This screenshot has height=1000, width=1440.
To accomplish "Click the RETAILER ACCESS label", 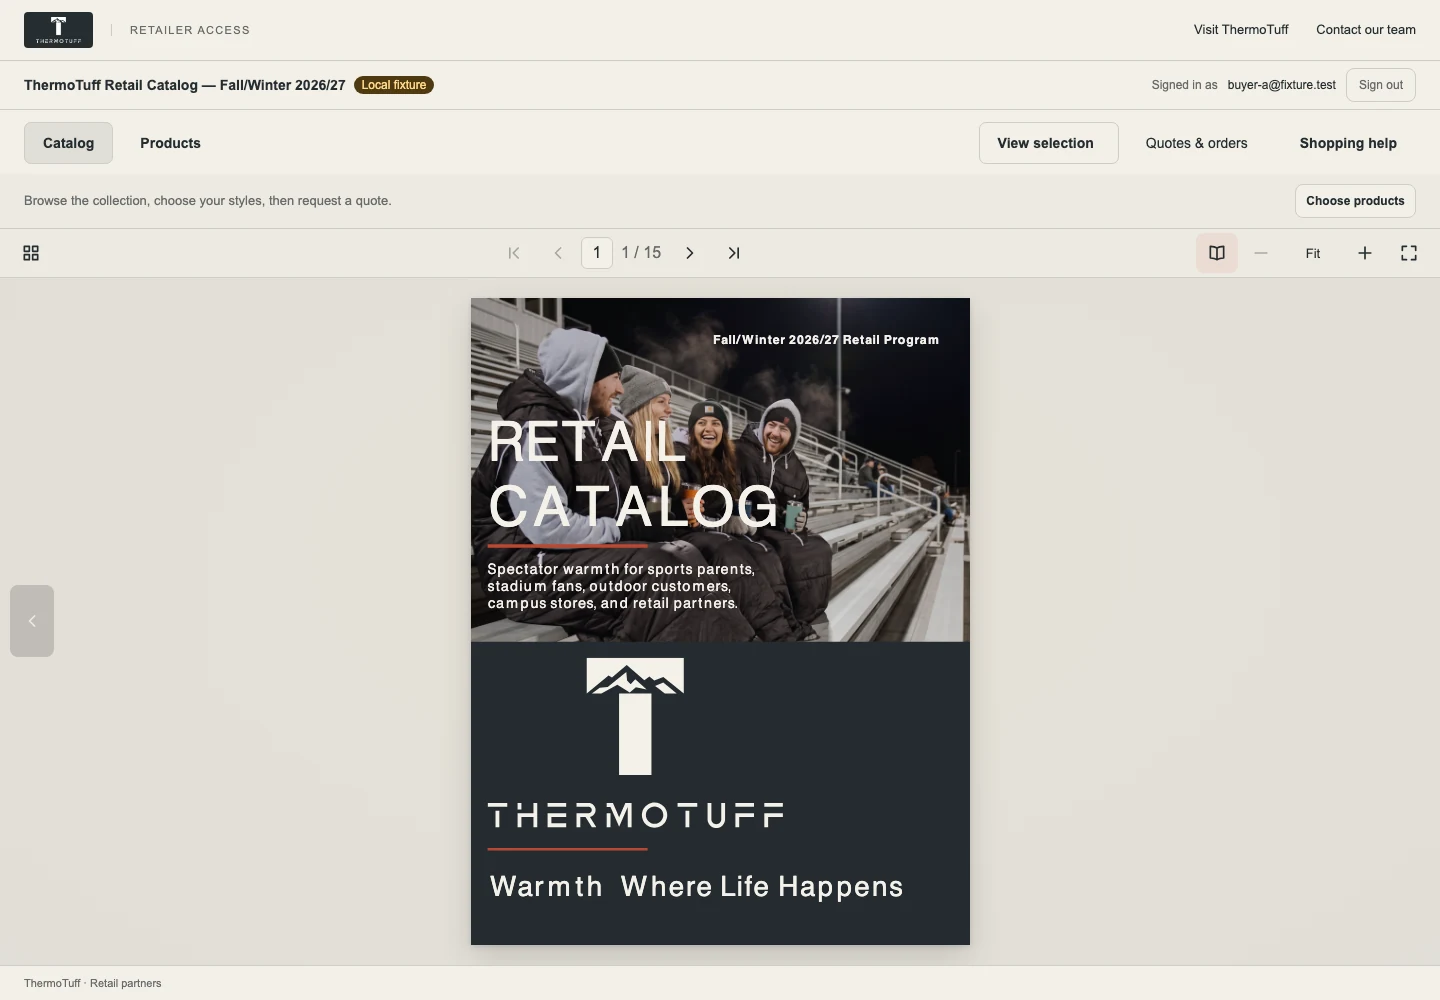I will (190, 30).
